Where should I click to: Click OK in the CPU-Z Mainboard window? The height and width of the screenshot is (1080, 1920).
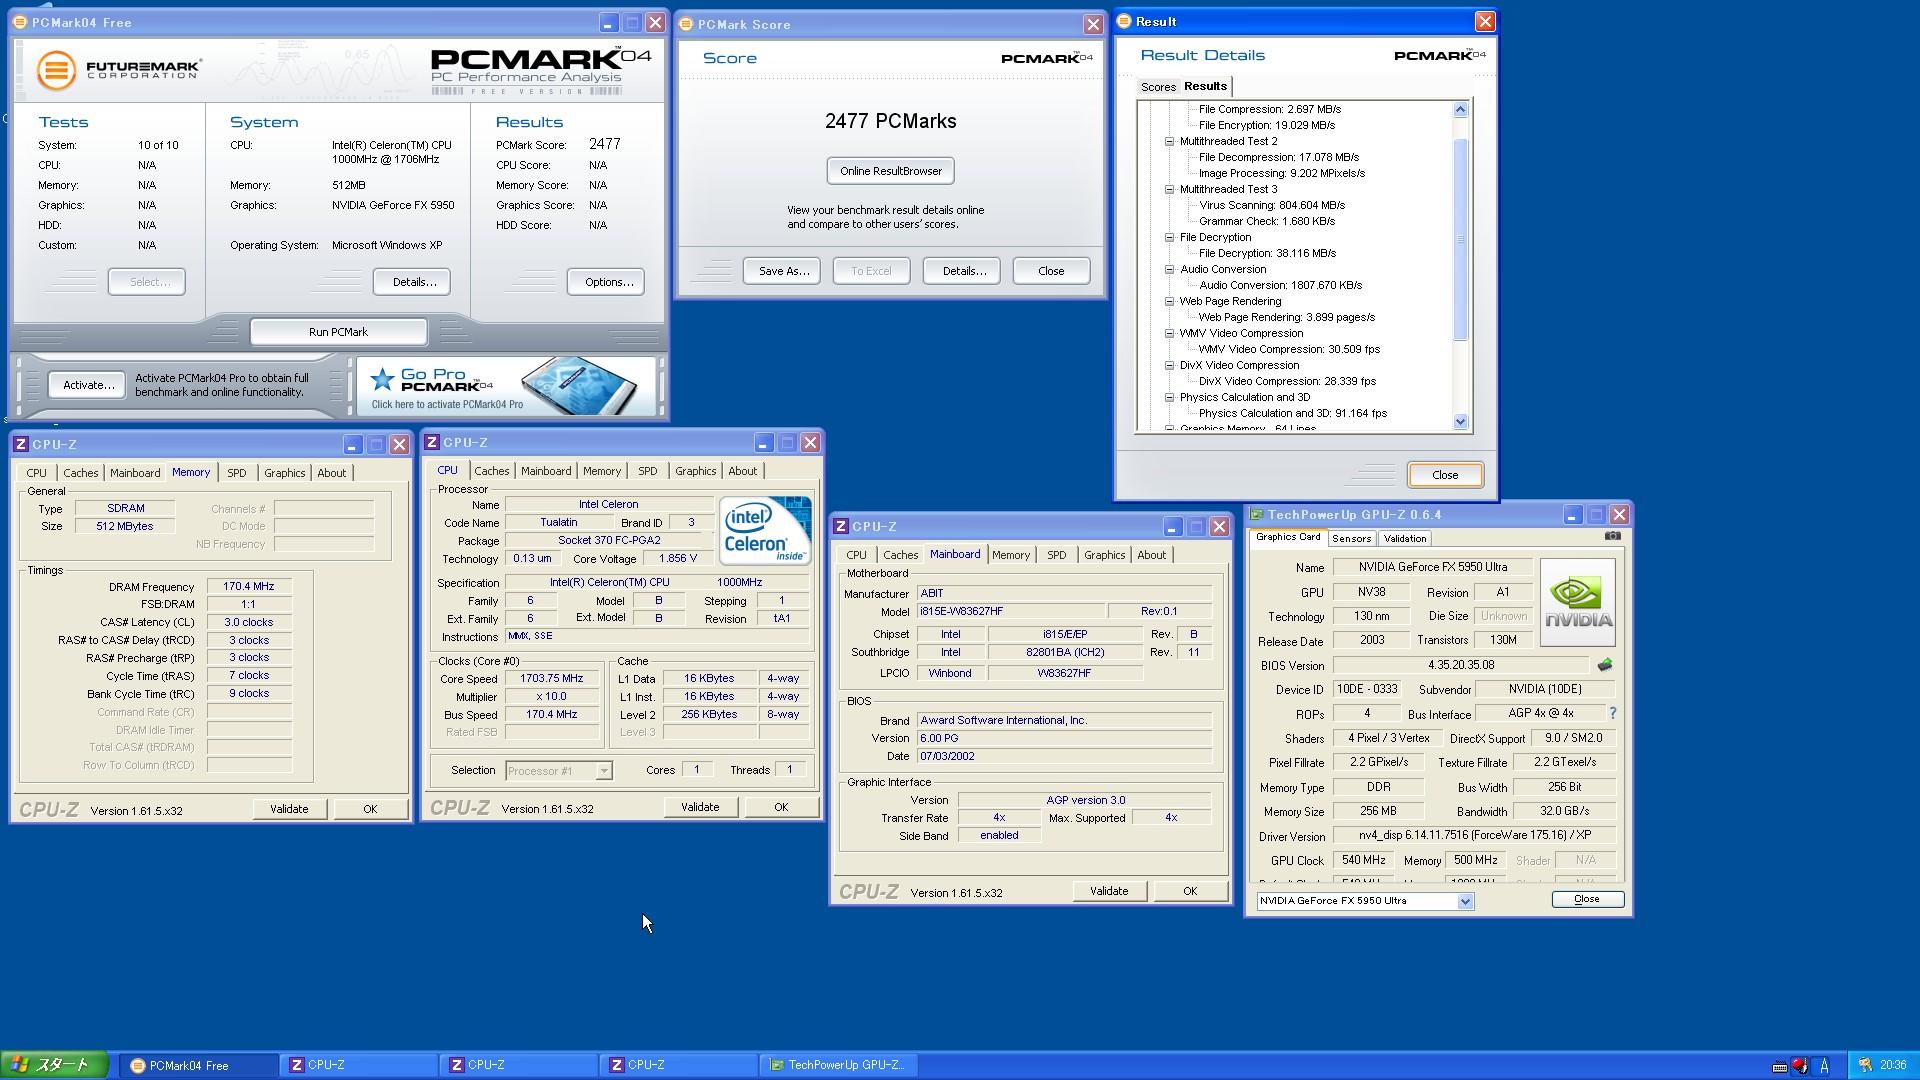(x=1189, y=891)
